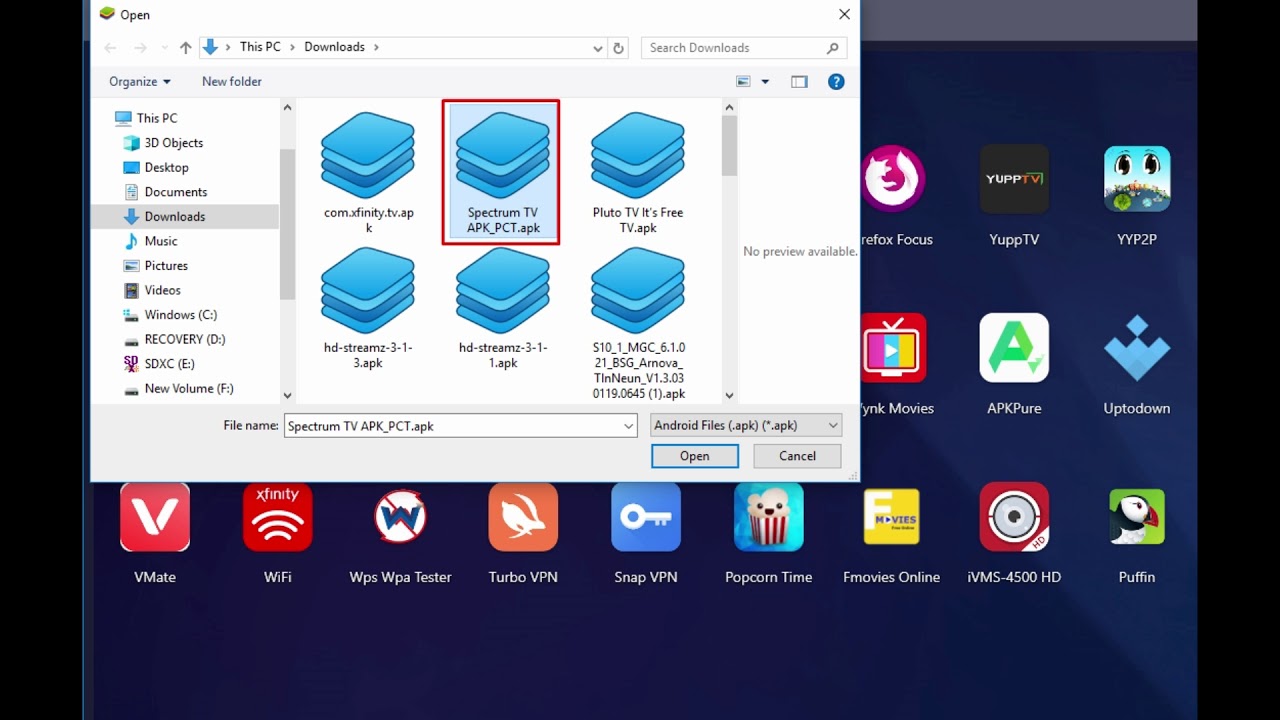Click the Open button to confirm selection
1280x720 pixels.
pos(694,456)
